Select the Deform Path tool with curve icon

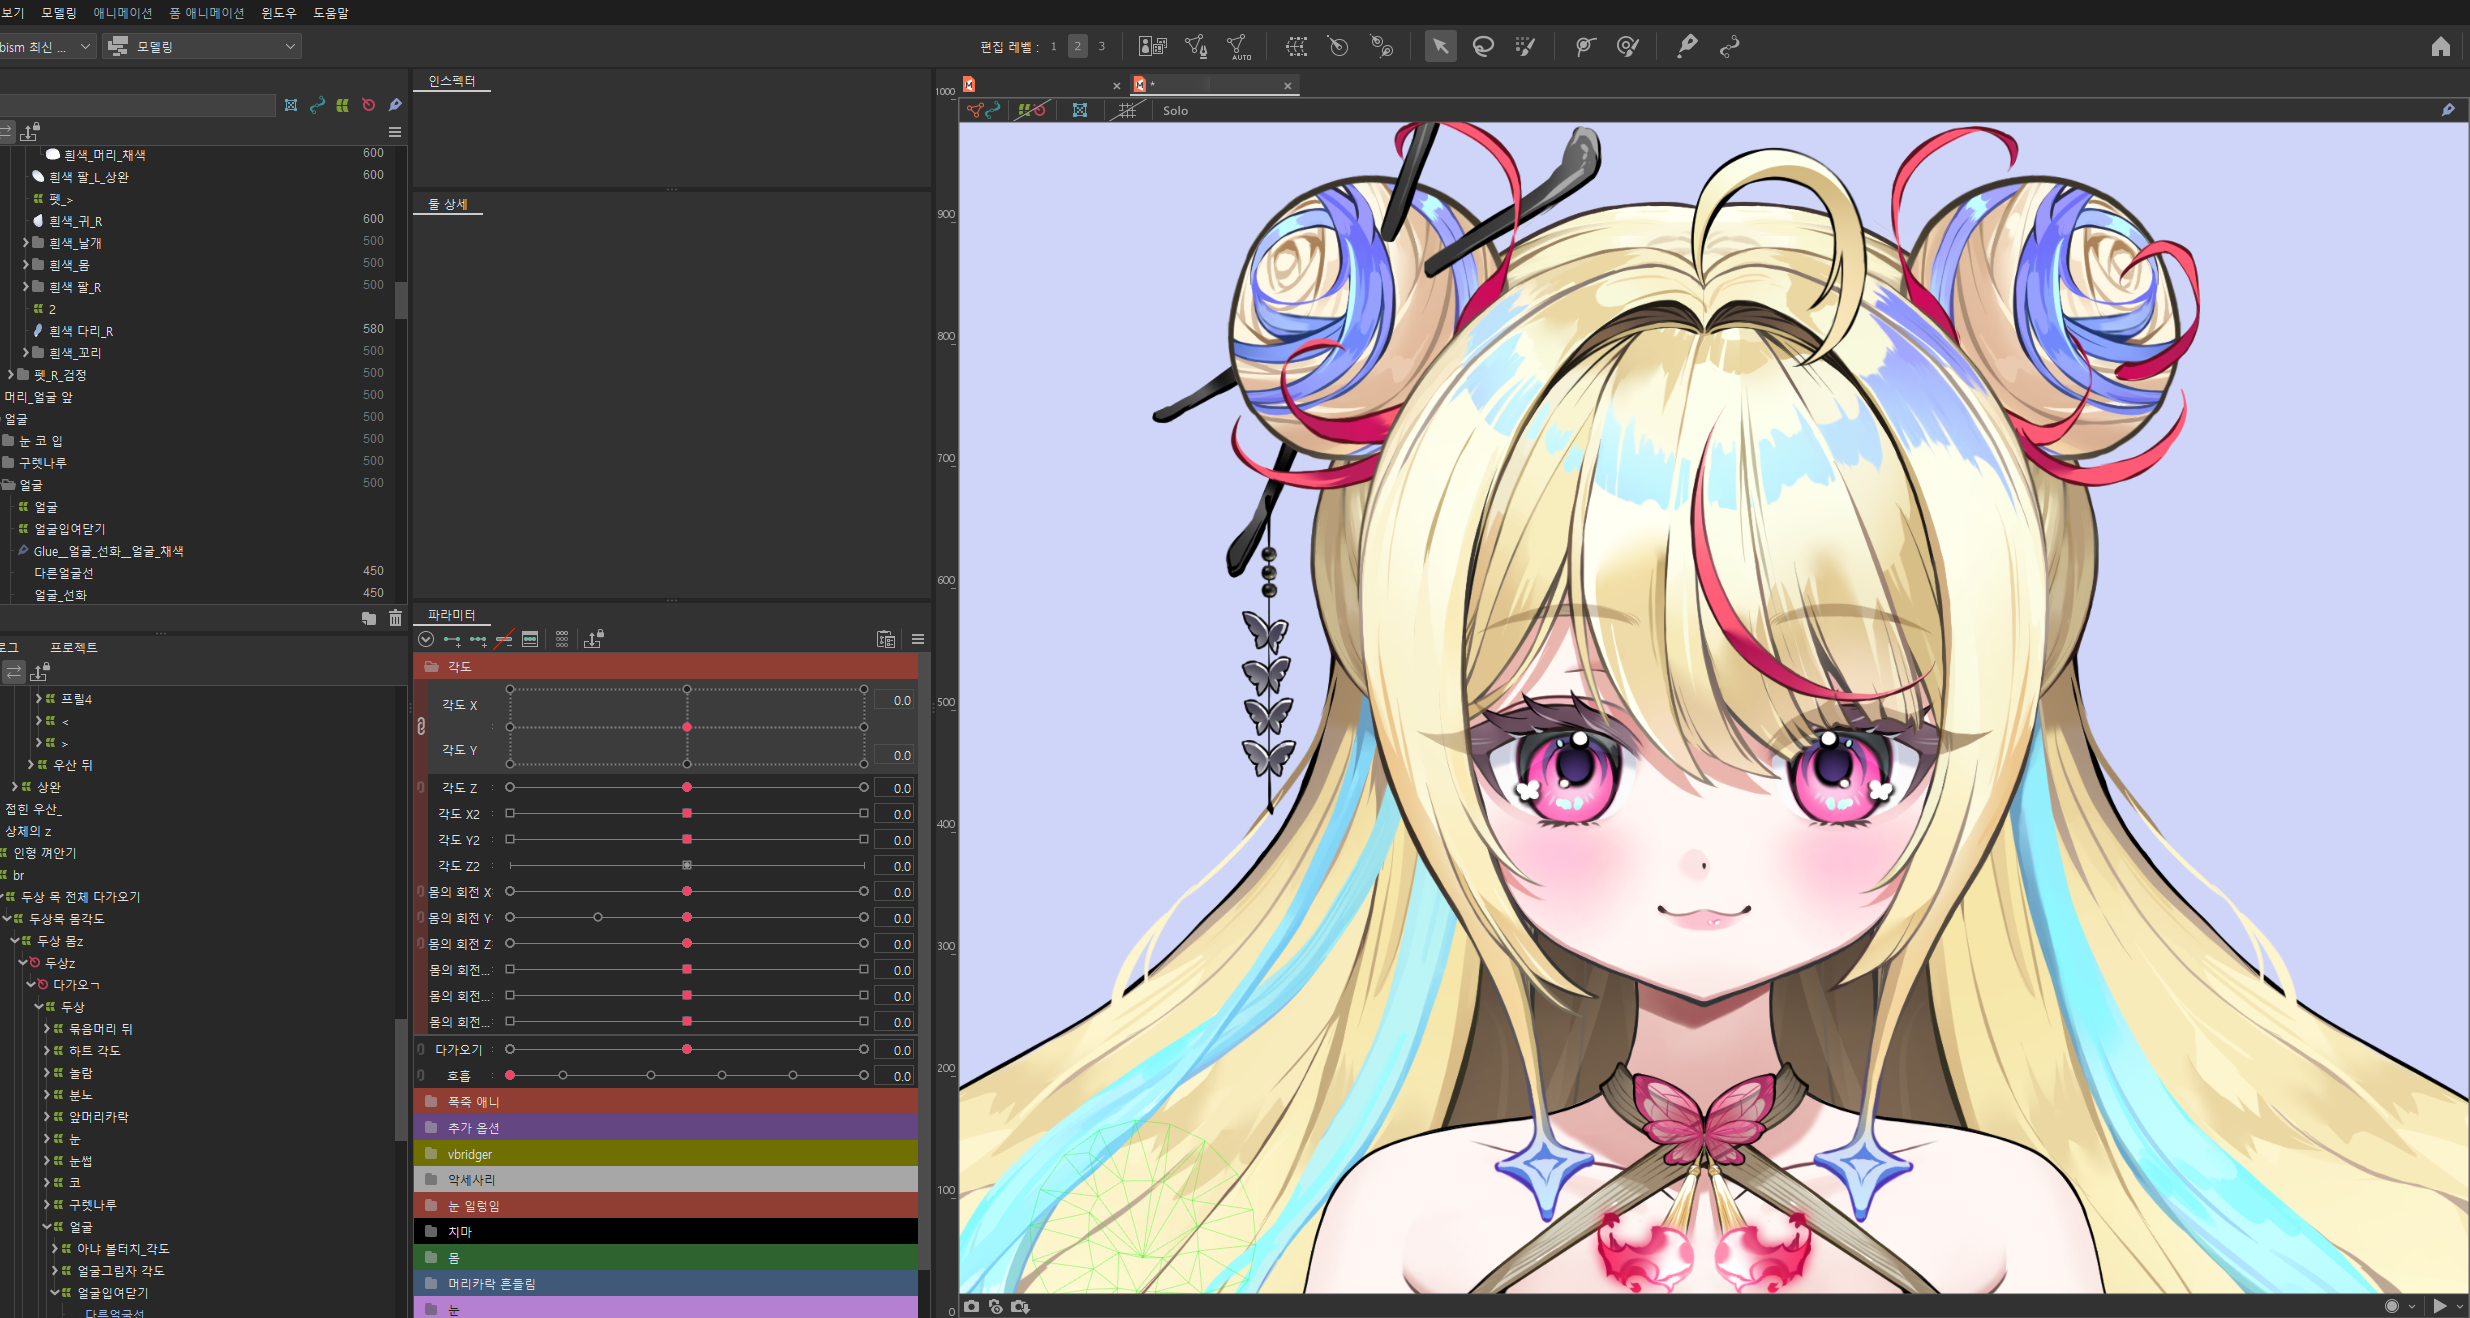tap(1729, 46)
